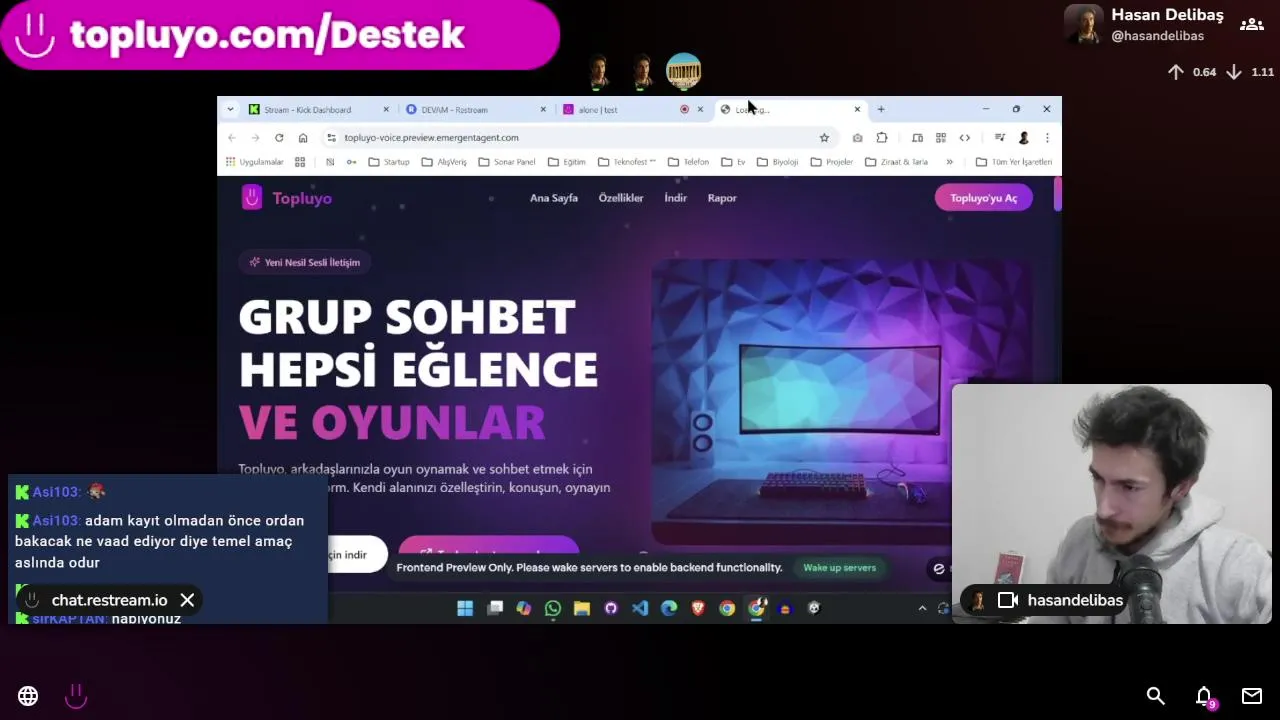Click the Wake up servers button
1280x720 pixels.
pos(840,568)
